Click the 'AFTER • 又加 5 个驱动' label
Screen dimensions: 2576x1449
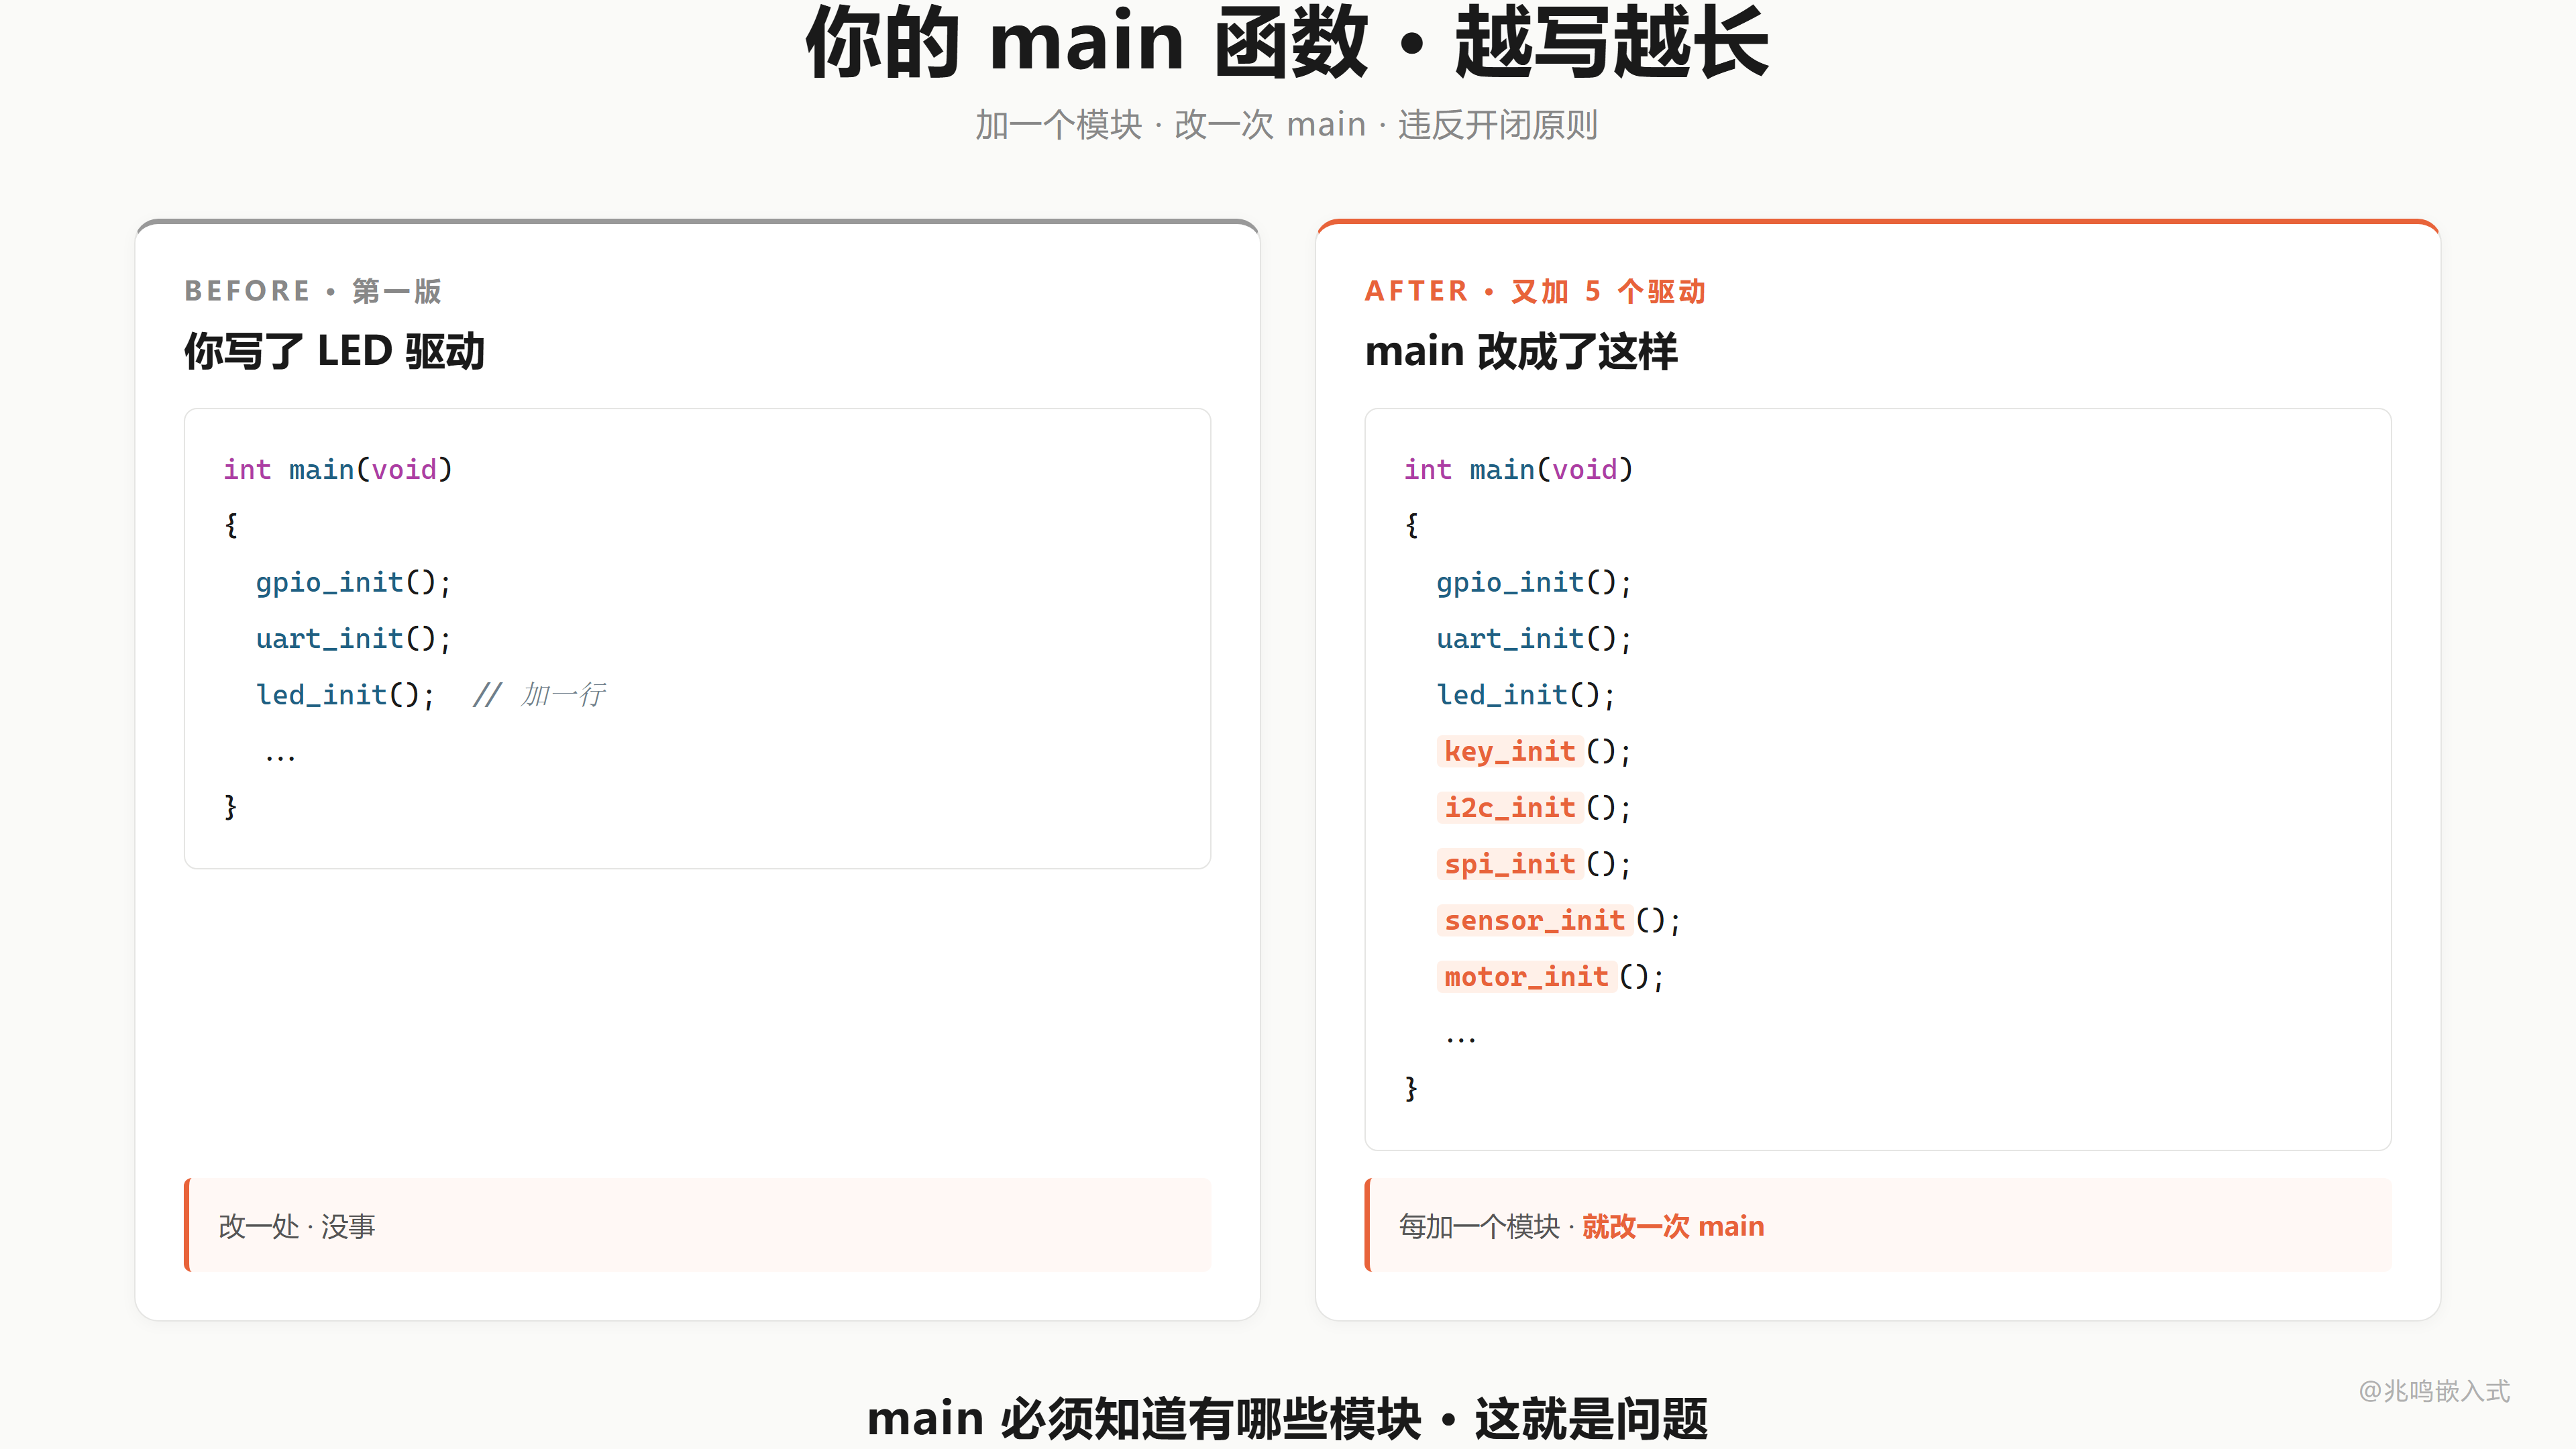pos(1535,291)
